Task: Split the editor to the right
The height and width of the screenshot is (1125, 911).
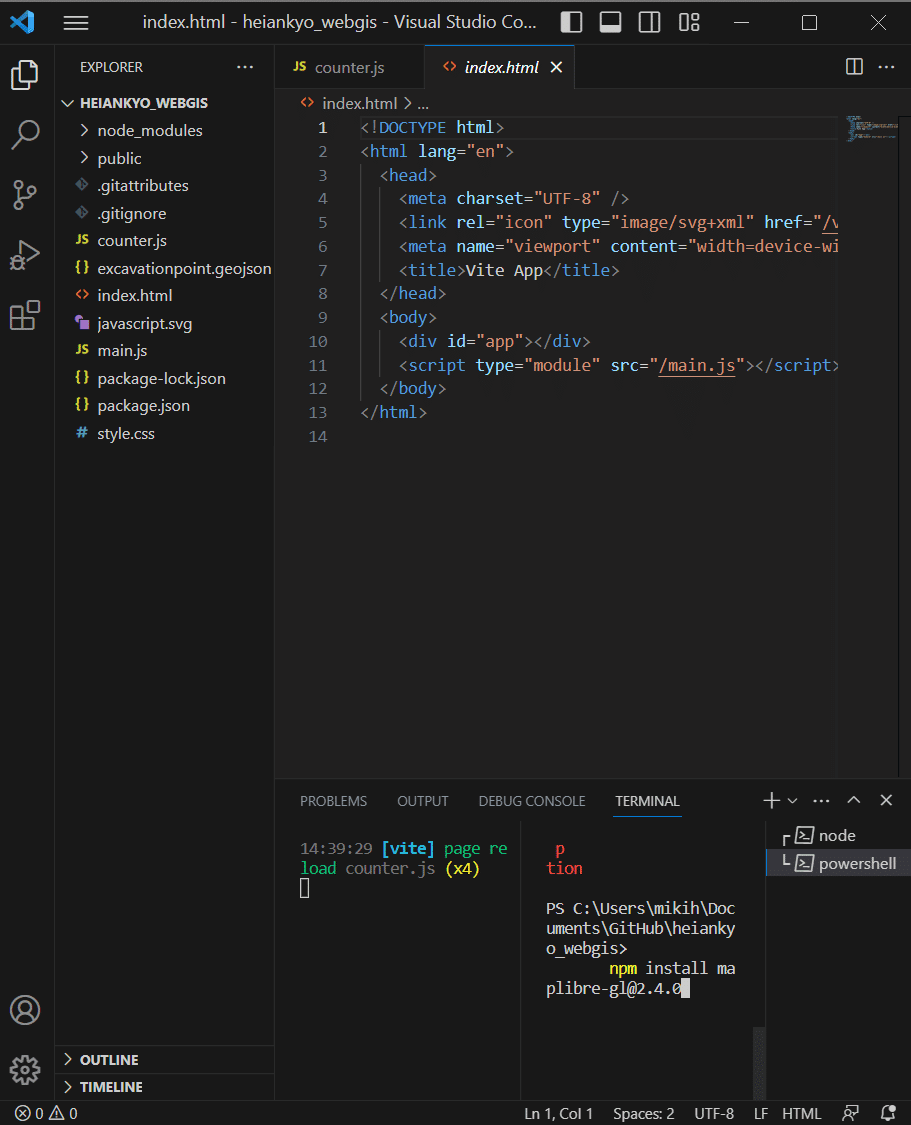Action: click(854, 67)
